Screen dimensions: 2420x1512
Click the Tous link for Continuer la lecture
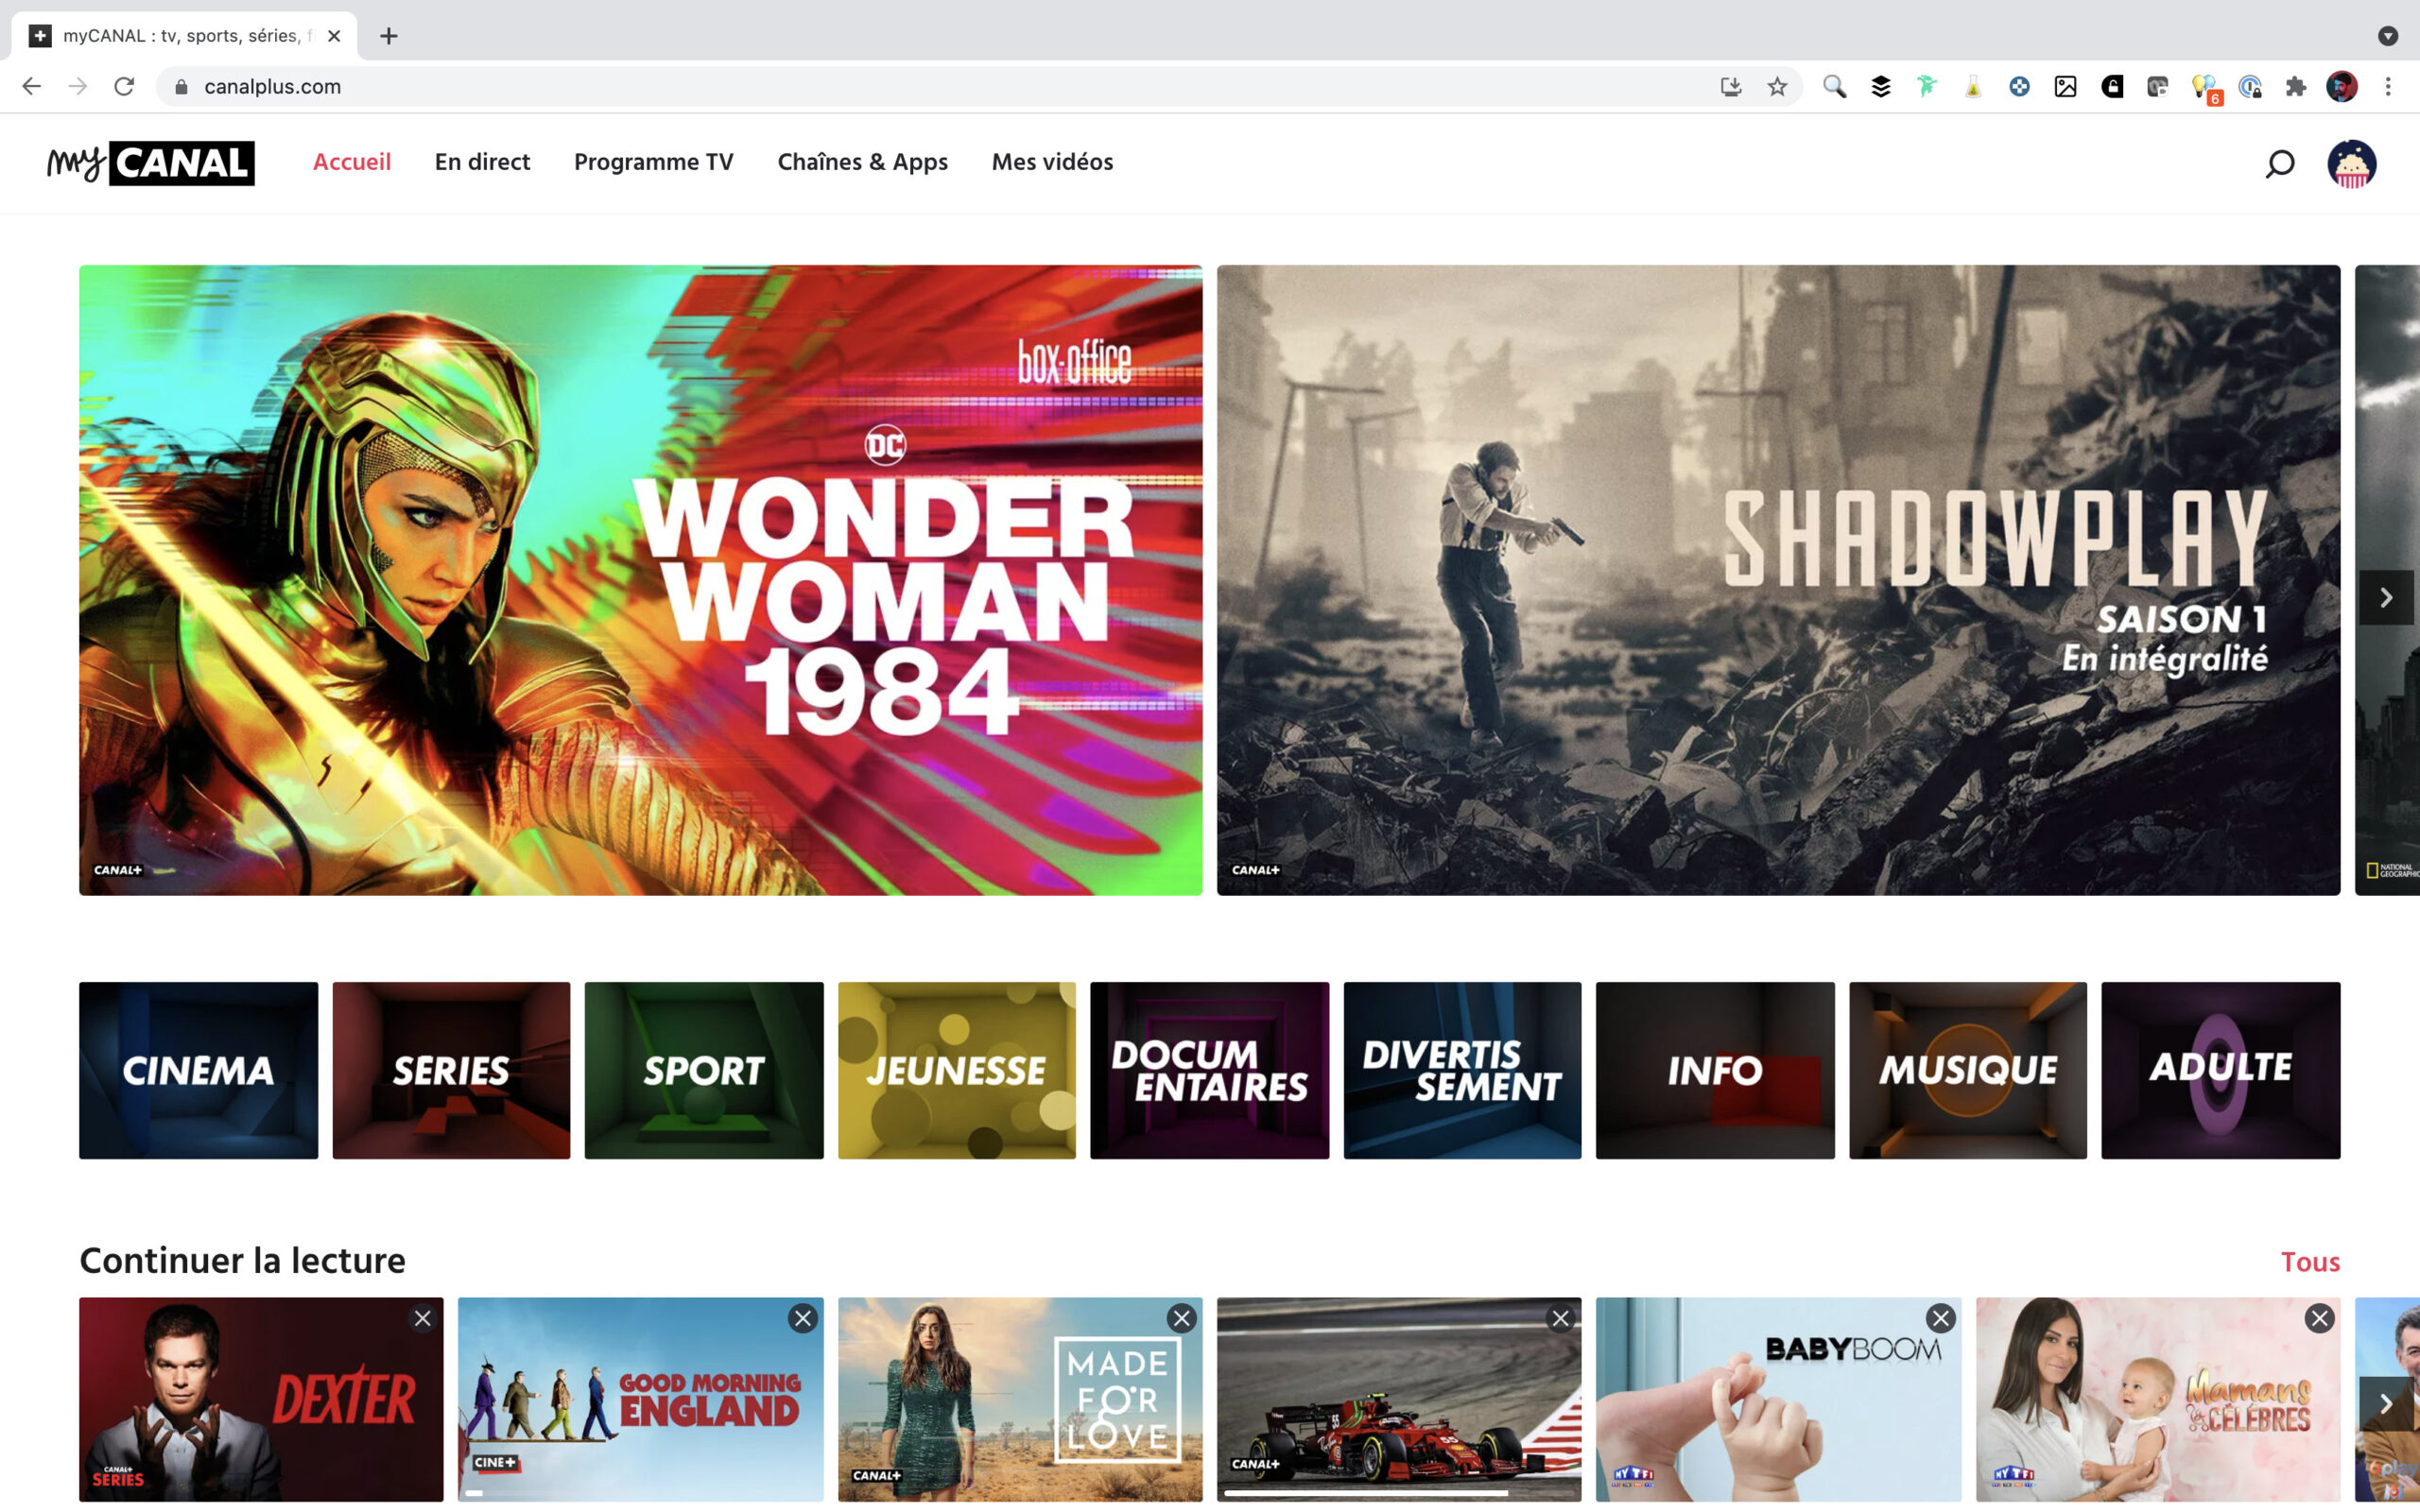coord(2310,1262)
